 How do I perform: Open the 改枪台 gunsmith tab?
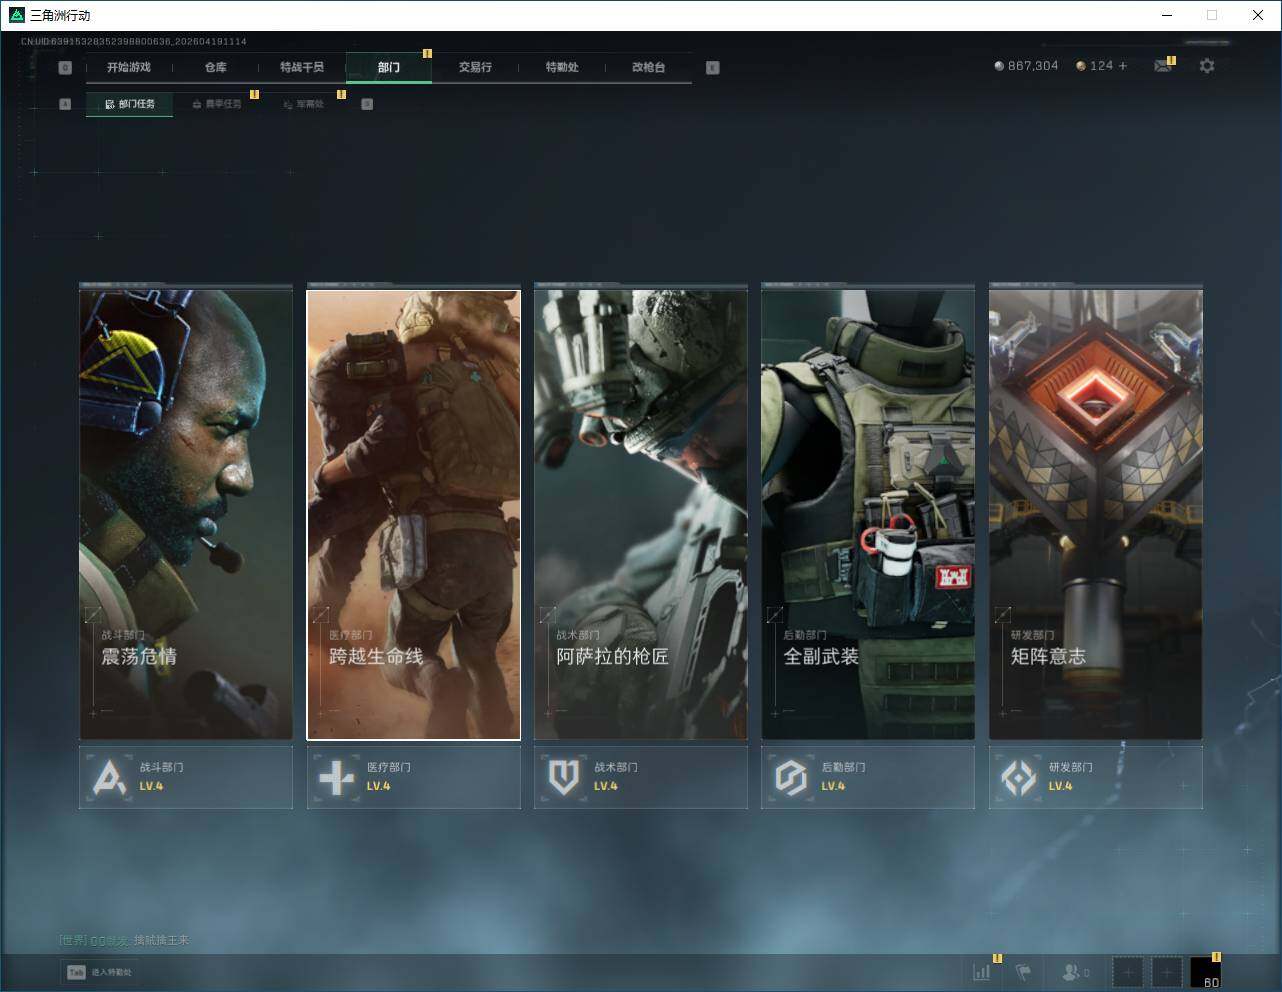pyautogui.click(x=649, y=67)
